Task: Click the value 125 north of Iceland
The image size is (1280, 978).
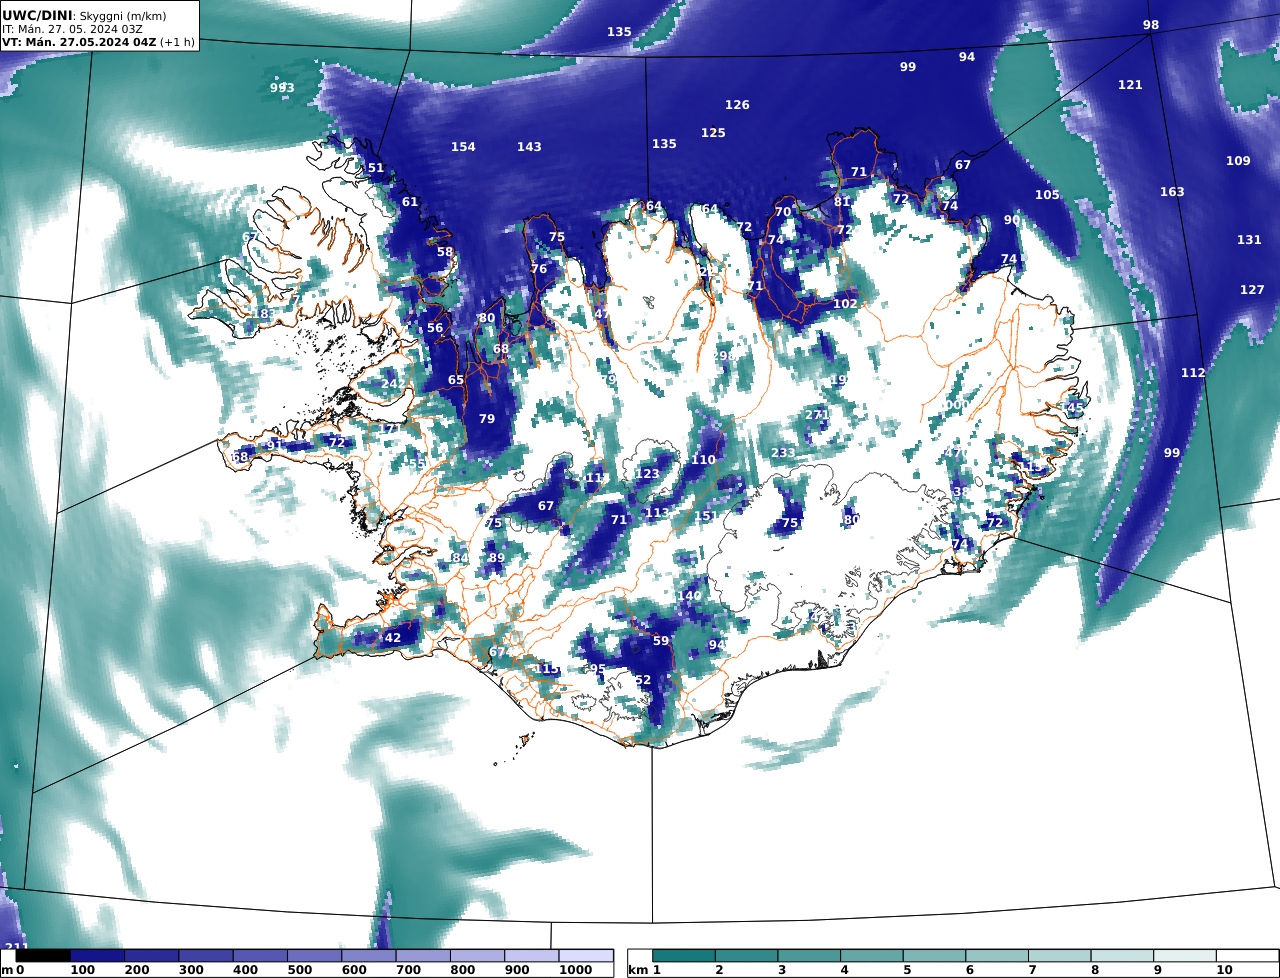Action: point(713,133)
